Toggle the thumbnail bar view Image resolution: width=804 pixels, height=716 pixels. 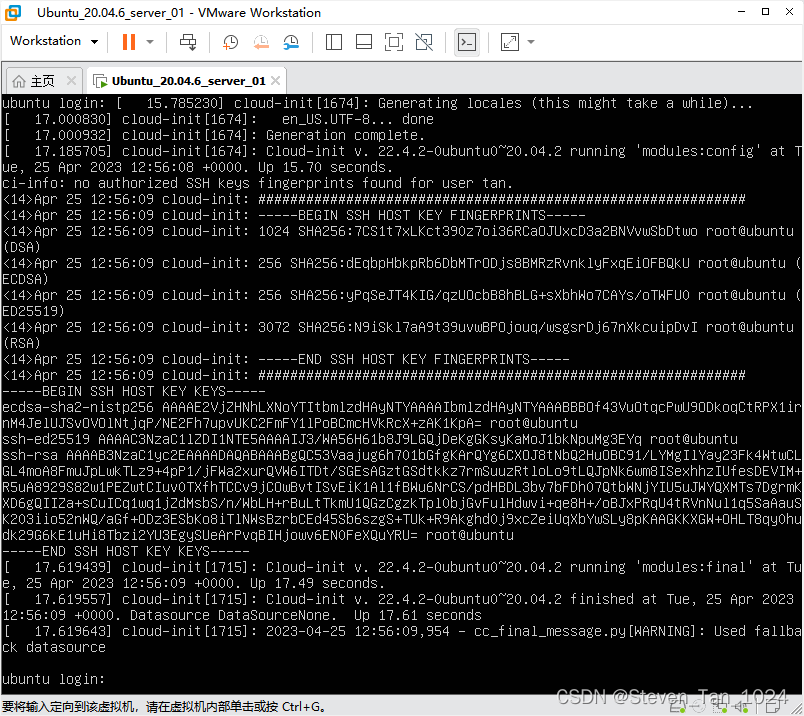click(x=364, y=42)
